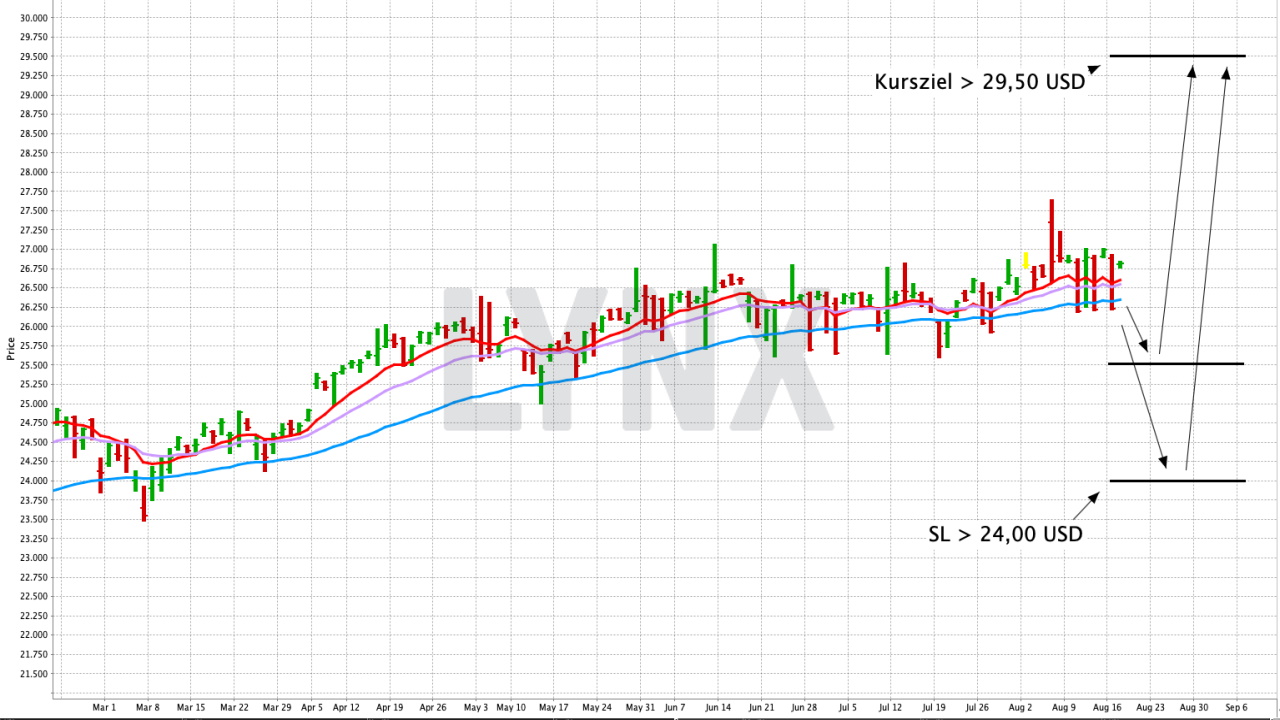The width and height of the screenshot is (1280, 720).
Task: Click the 28.000 price axis label
Action: [x=33, y=172]
